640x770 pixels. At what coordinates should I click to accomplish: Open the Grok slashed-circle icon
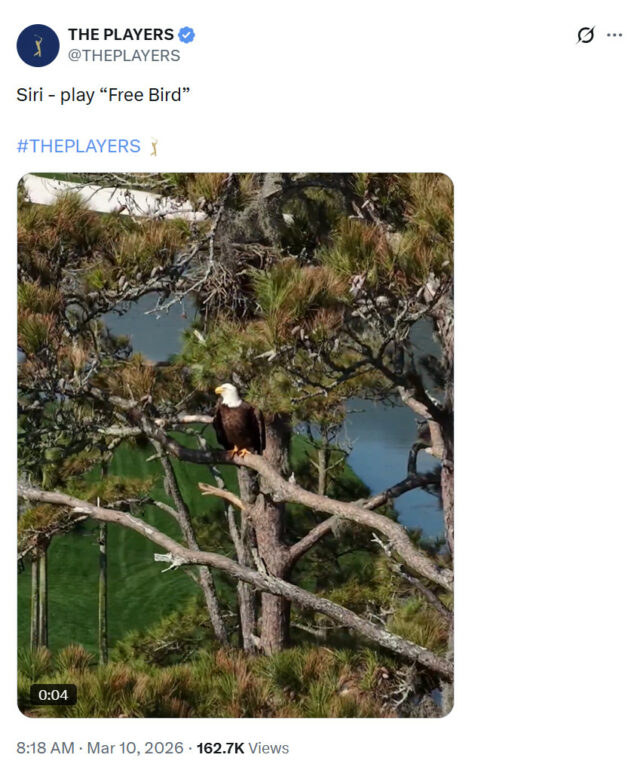[x=585, y=35]
